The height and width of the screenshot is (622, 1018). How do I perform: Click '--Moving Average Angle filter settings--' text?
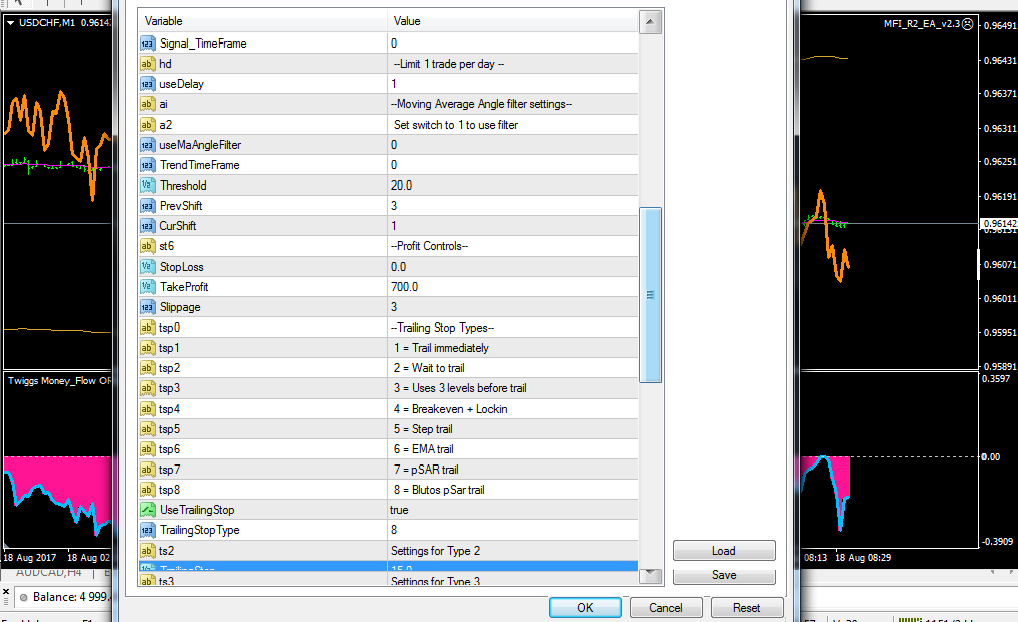(481, 104)
